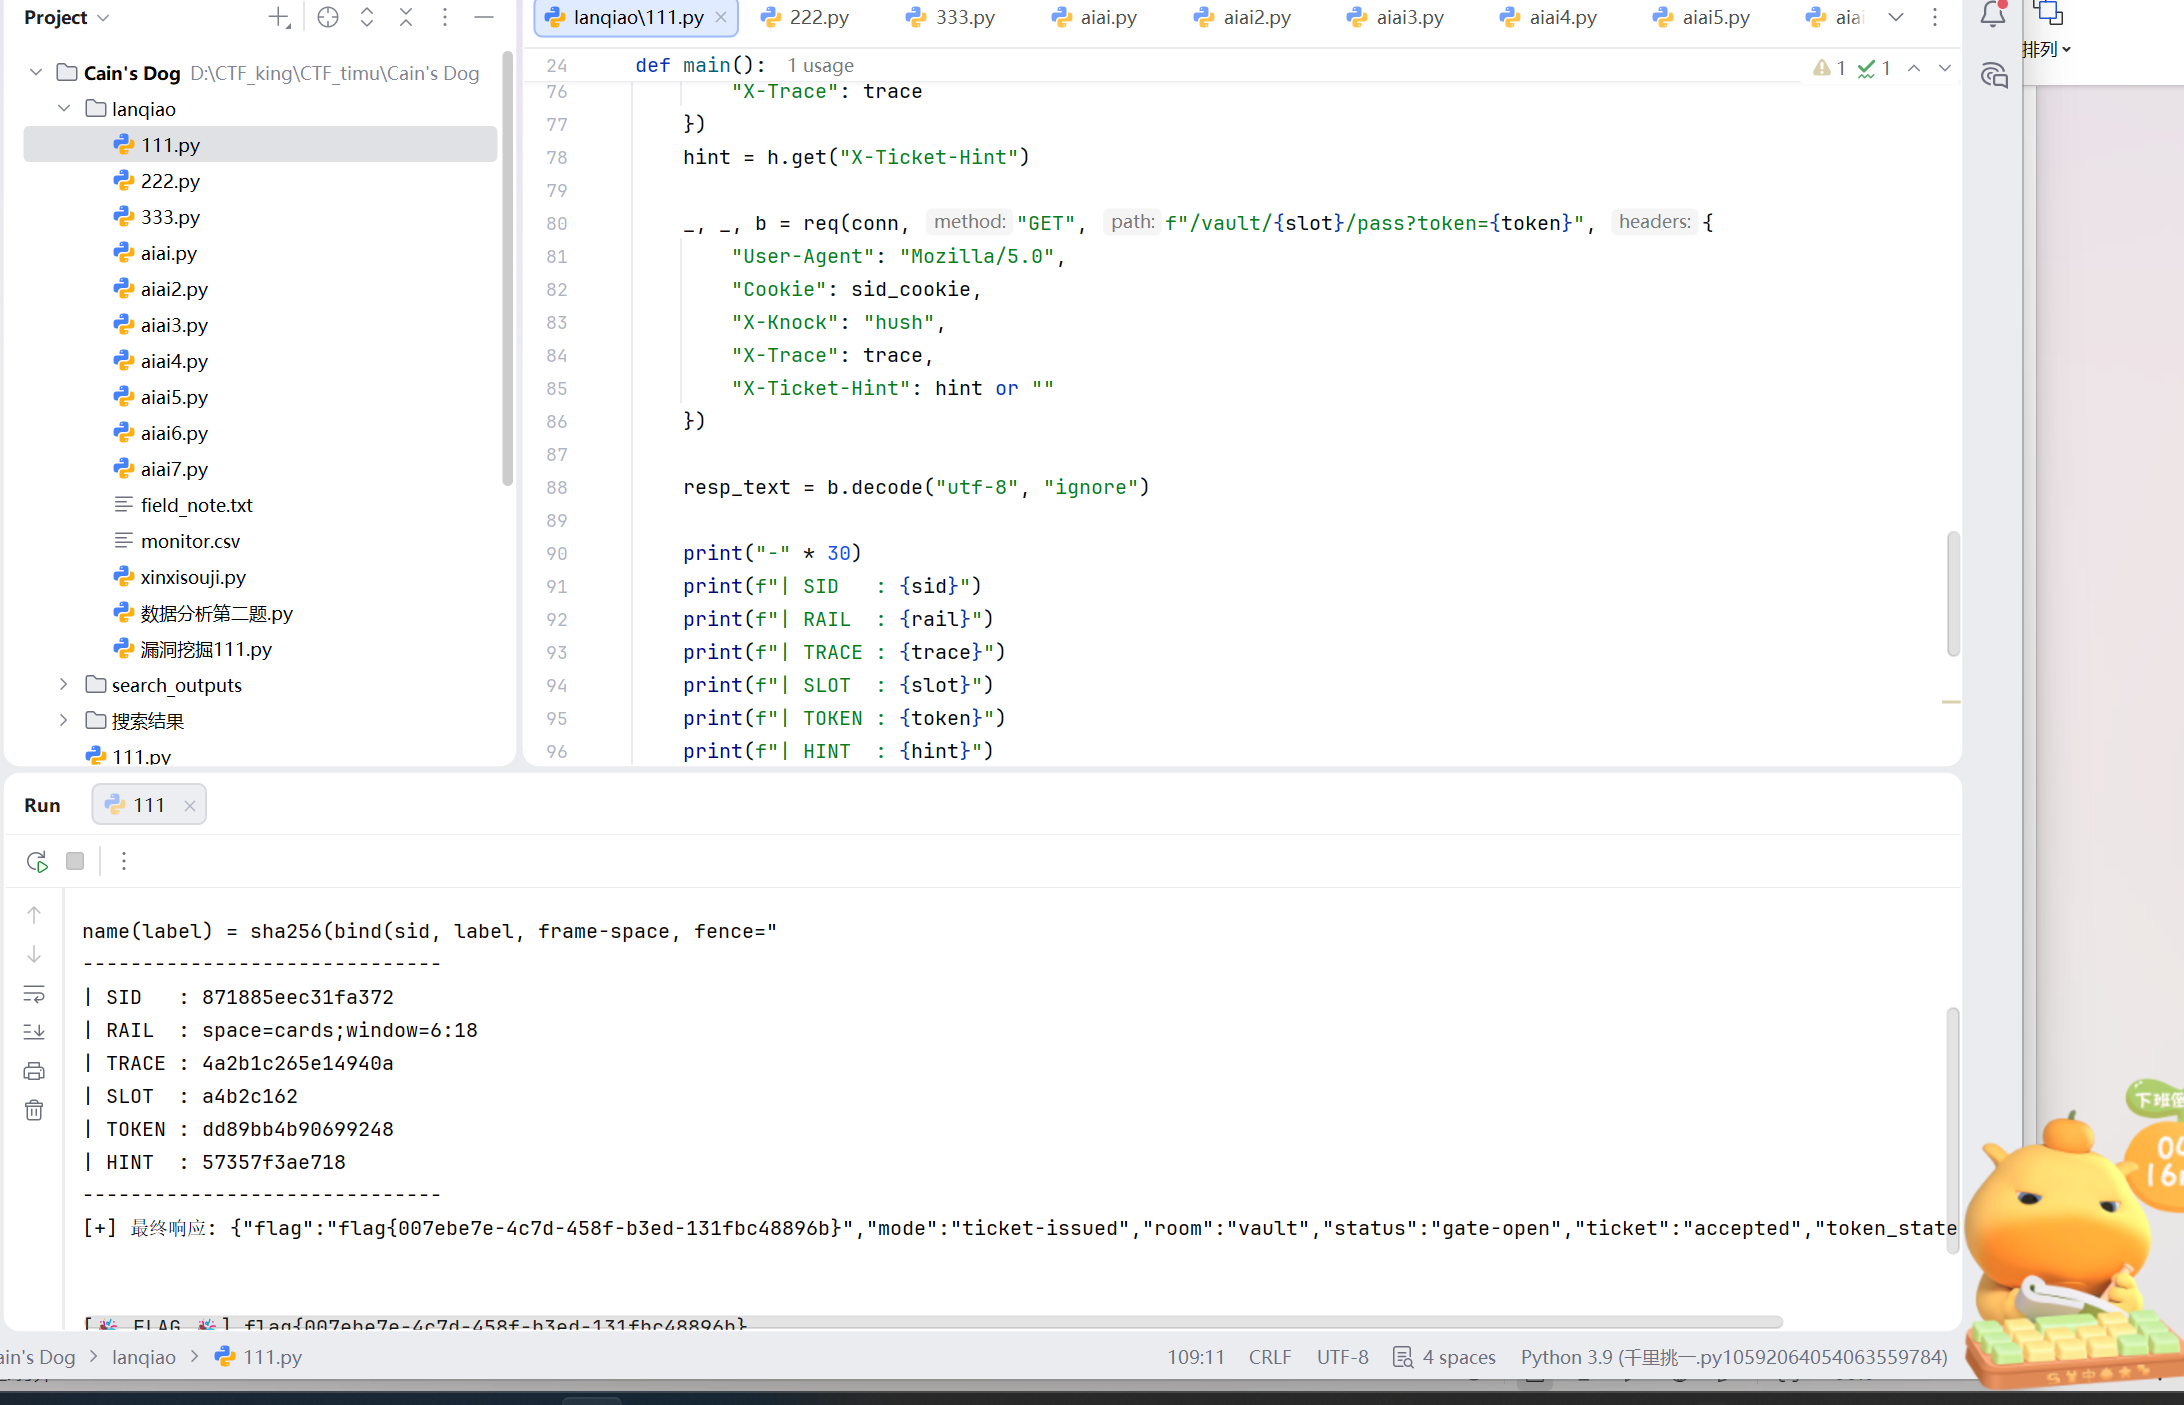Viewport: 2184px width, 1405px height.
Task: Open the 排列 dropdown in right window
Action: [2046, 49]
